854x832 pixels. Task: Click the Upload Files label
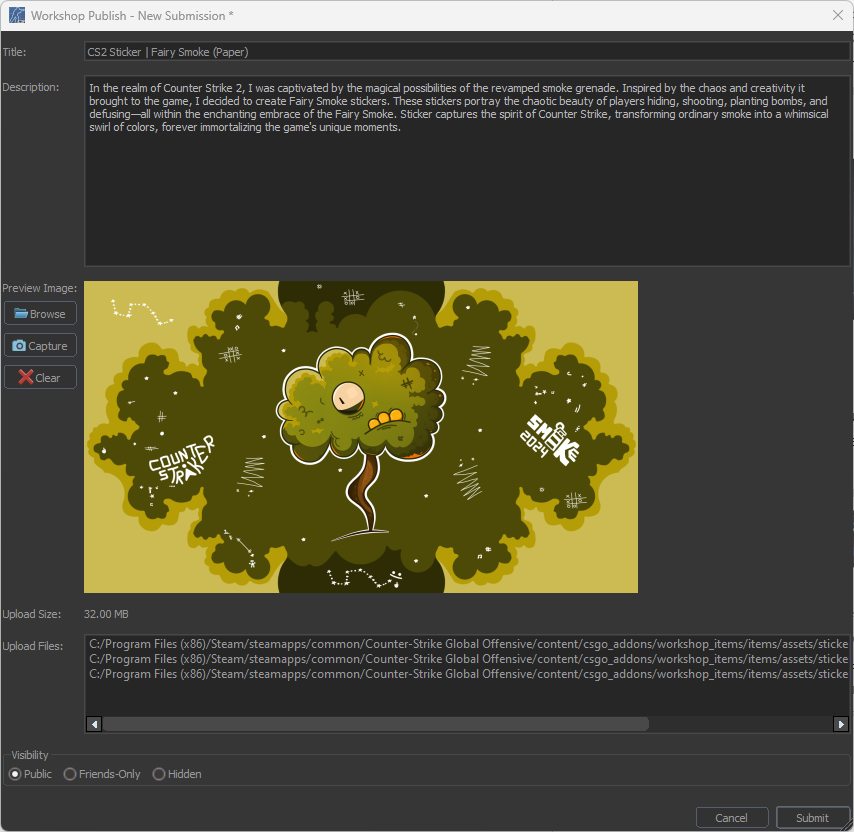33,646
